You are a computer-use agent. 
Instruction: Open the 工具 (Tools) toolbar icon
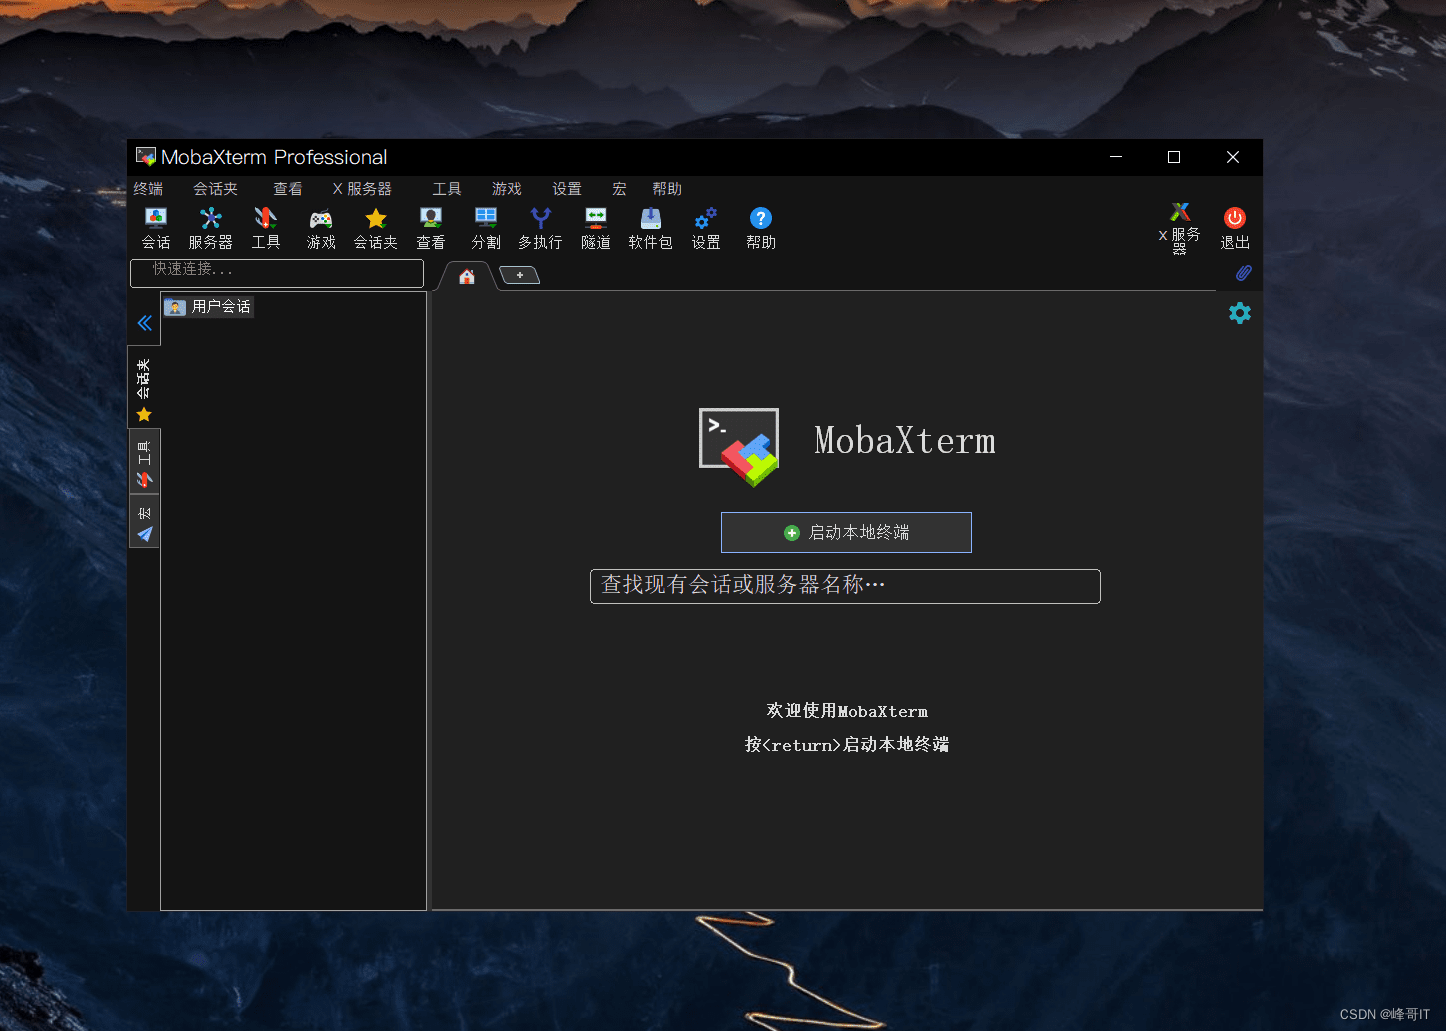coord(266,228)
